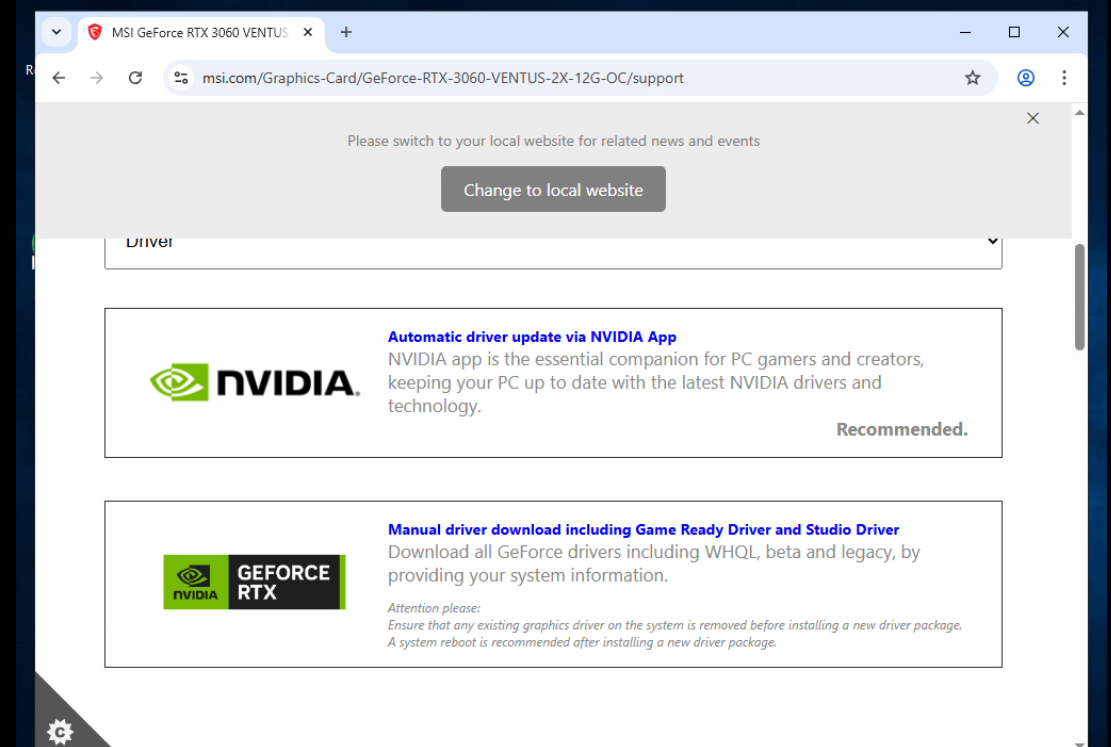Click the GeForce RTX logo image
This screenshot has height=747, width=1111.
click(x=254, y=582)
